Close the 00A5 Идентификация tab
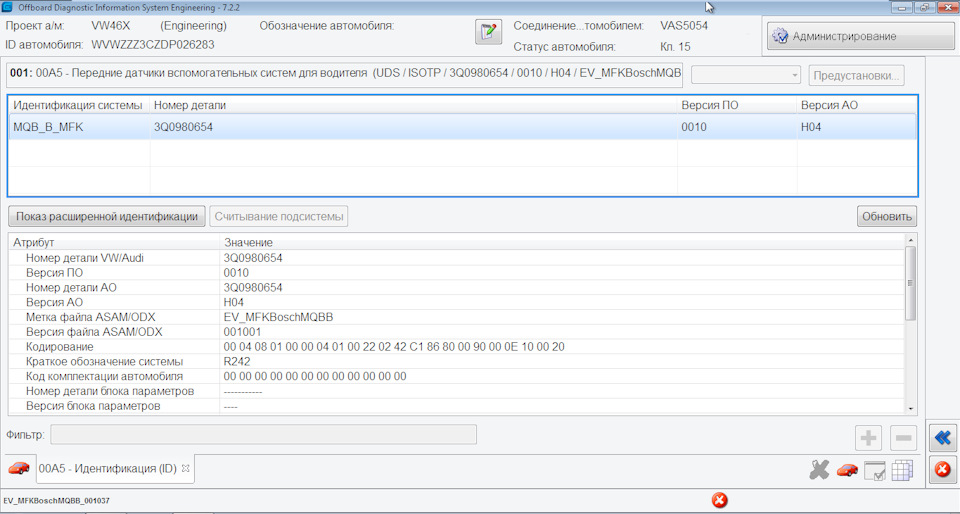This screenshot has width=960, height=514. click(x=186, y=469)
